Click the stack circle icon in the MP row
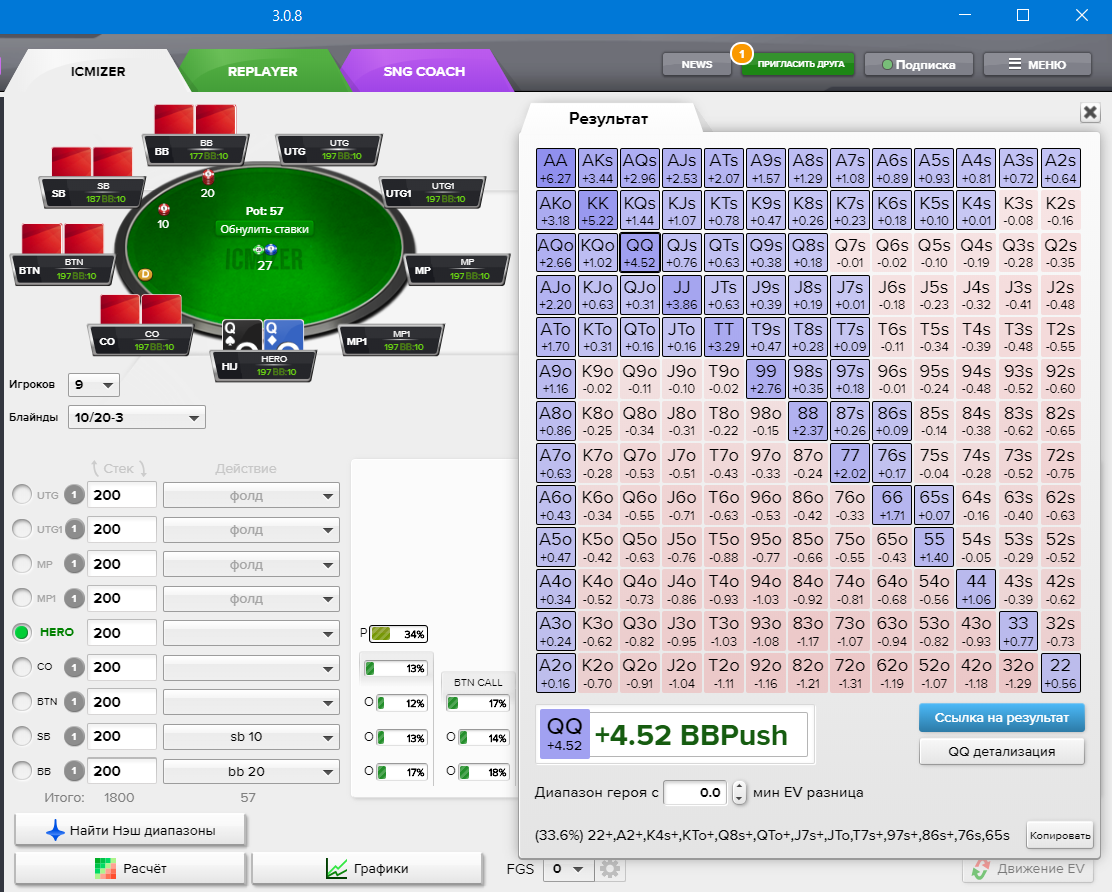The height and width of the screenshot is (892, 1112). pyautogui.click(x=74, y=564)
